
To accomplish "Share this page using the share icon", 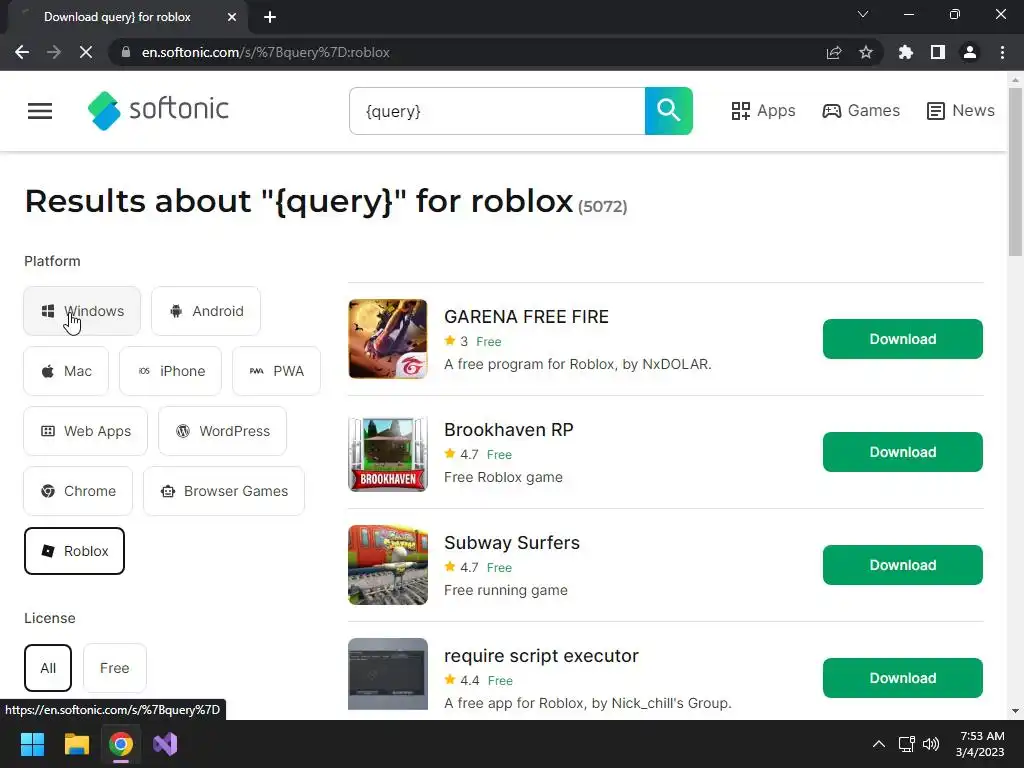I will [834, 52].
